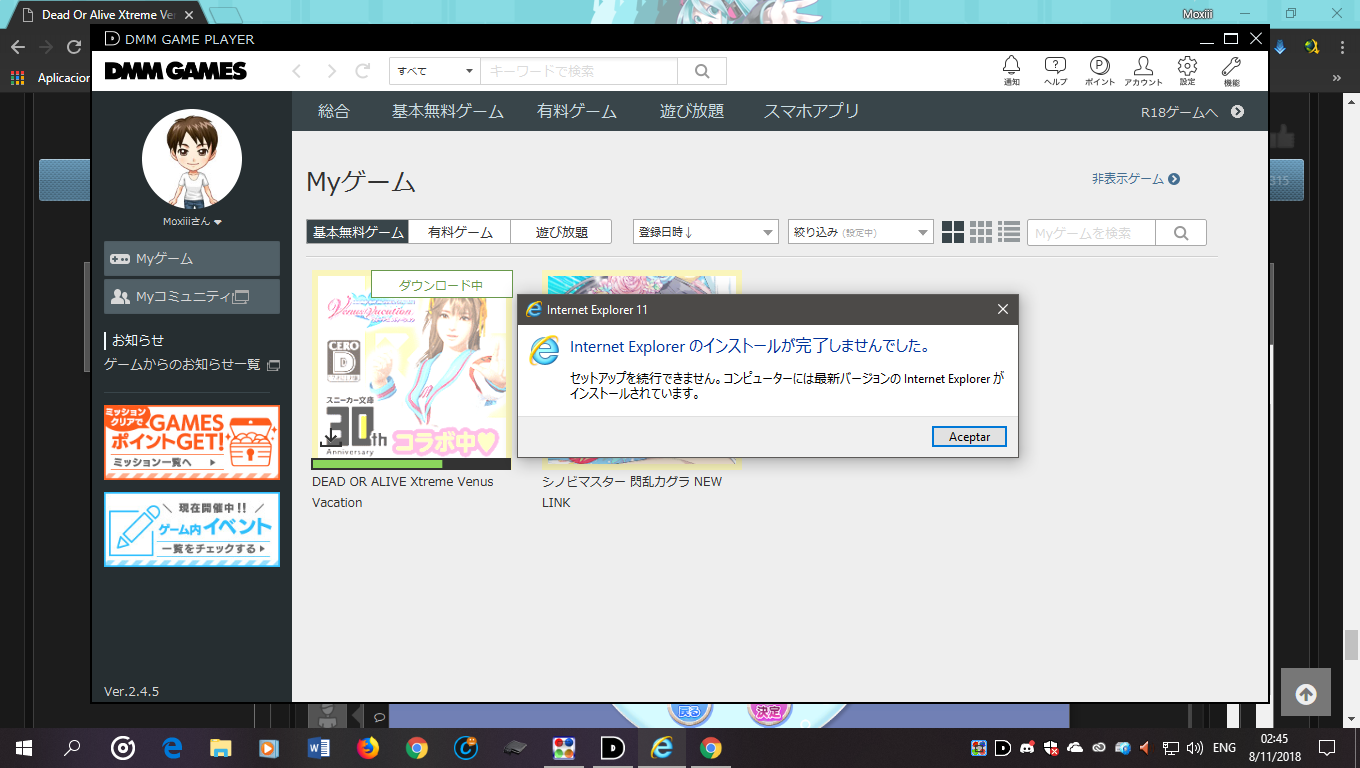The image size is (1360, 768).
Task: Click the scroll-to-top arrow button
Action: [x=1306, y=694]
